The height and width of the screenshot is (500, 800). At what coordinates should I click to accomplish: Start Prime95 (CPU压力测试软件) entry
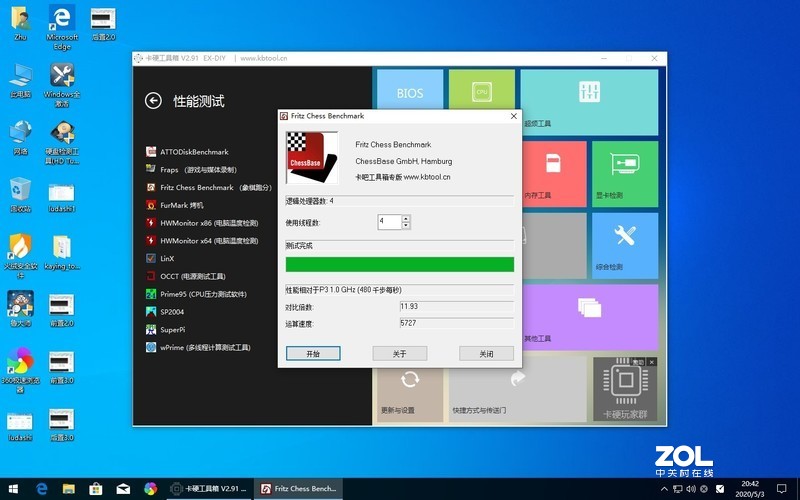(x=196, y=294)
